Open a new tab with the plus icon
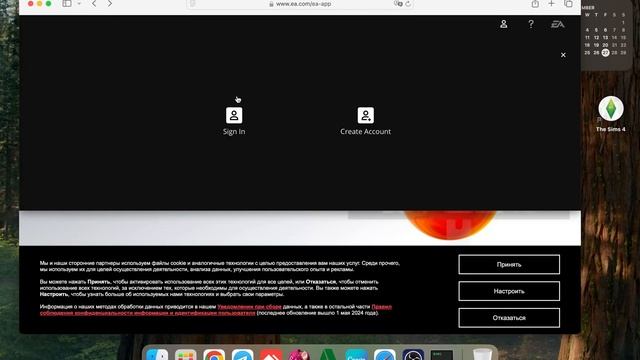 [551, 4]
